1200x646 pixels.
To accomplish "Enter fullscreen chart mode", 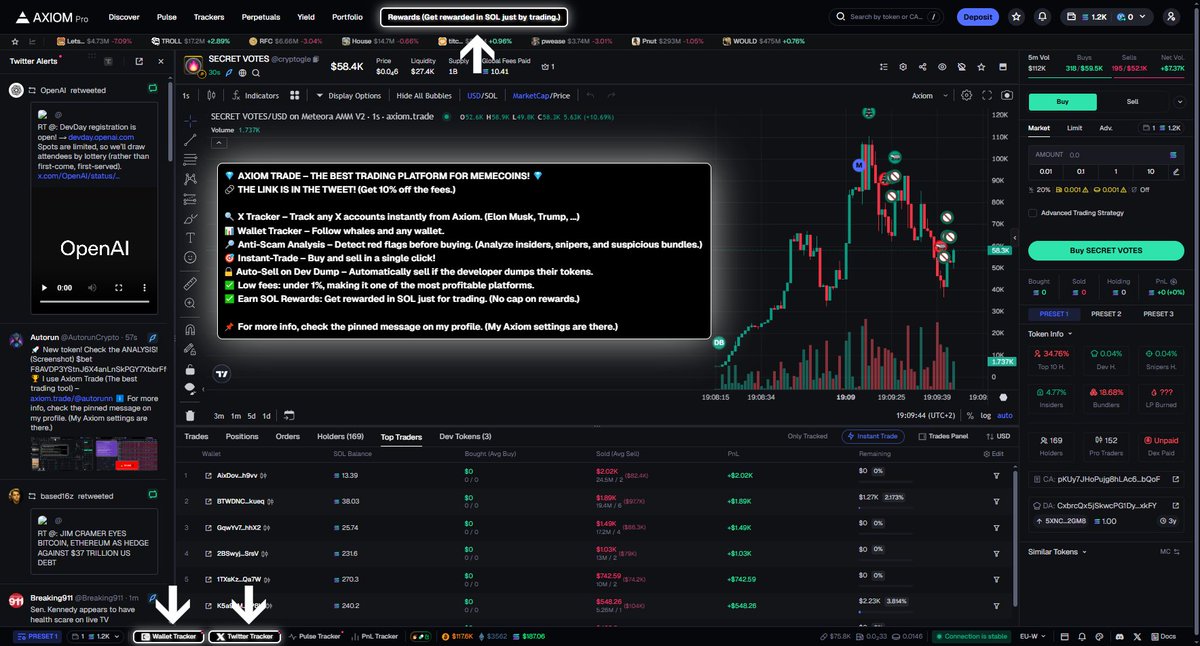I will click(x=986, y=95).
